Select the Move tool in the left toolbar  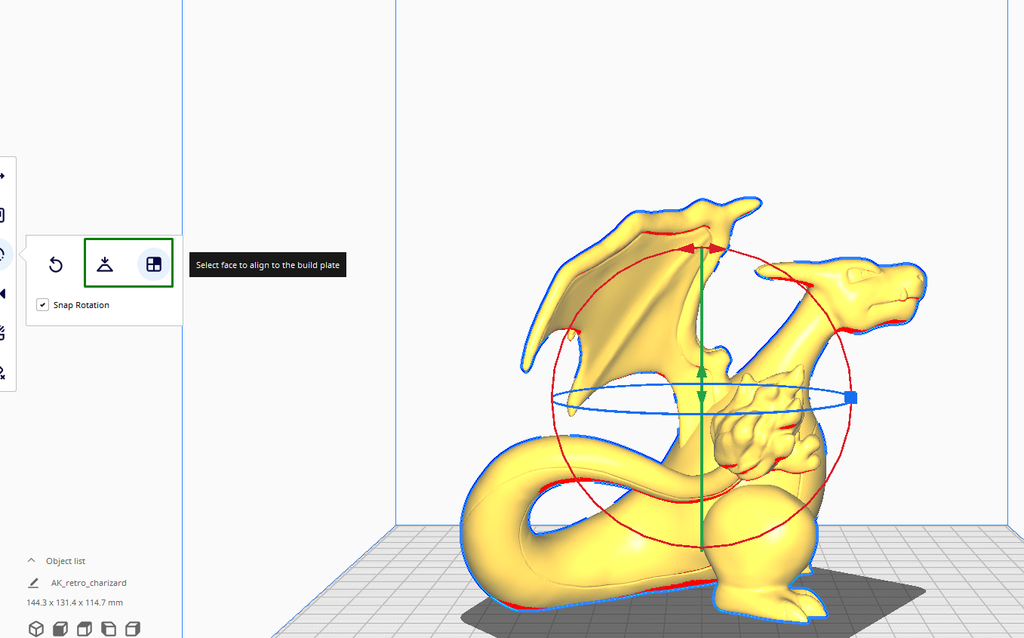tap(5, 177)
